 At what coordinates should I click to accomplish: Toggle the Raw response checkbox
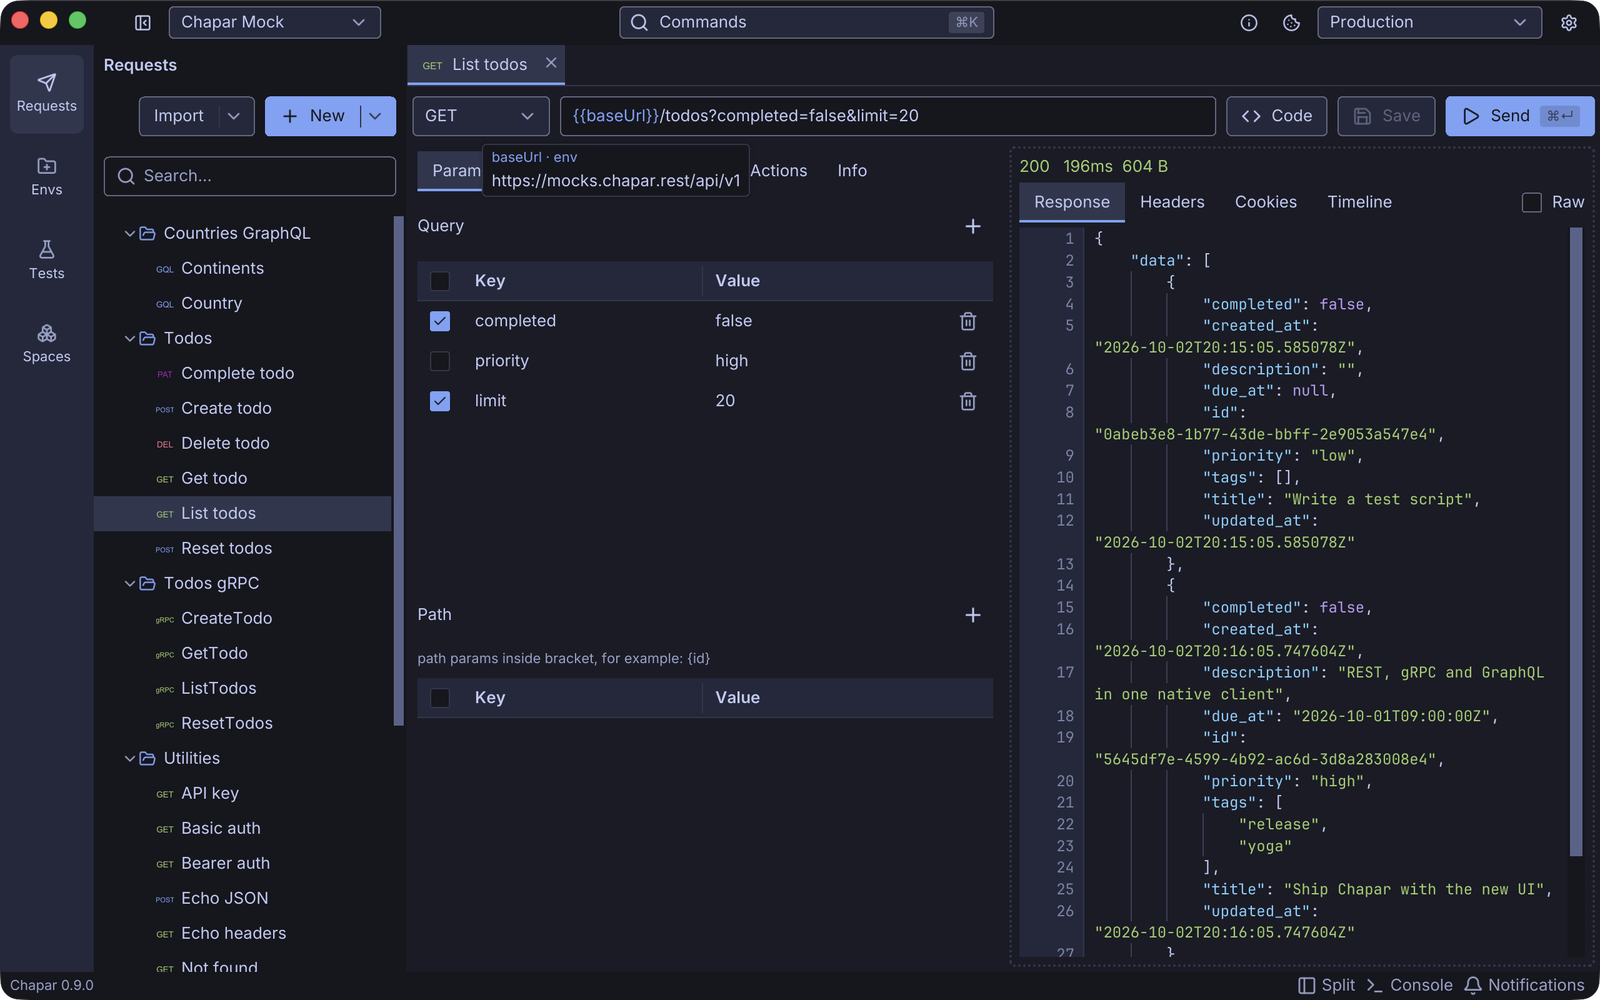[x=1532, y=202]
